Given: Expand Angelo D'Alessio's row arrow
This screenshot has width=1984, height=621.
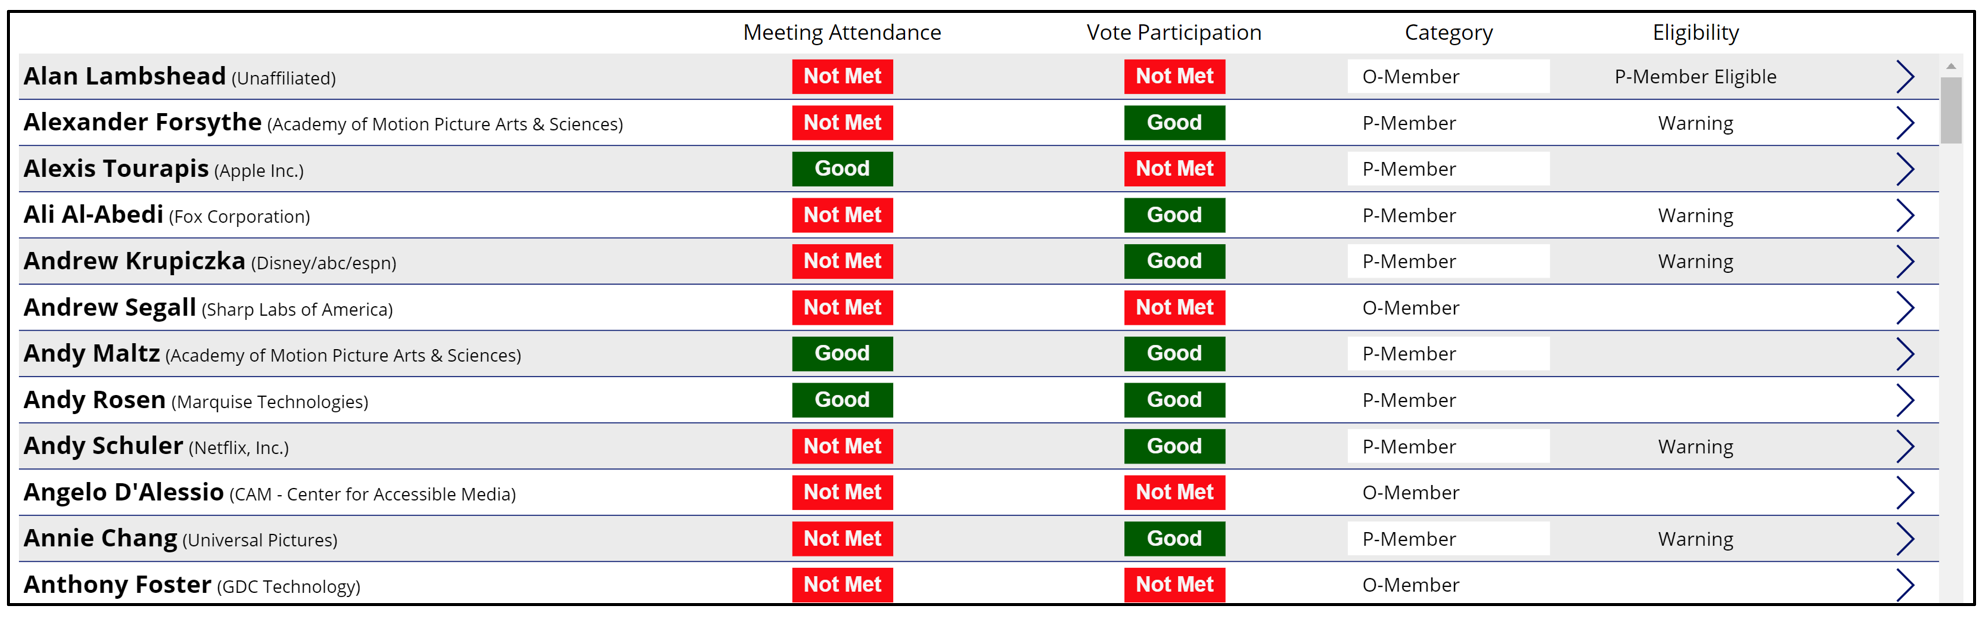Looking at the screenshot, I should click(x=1904, y=493).
